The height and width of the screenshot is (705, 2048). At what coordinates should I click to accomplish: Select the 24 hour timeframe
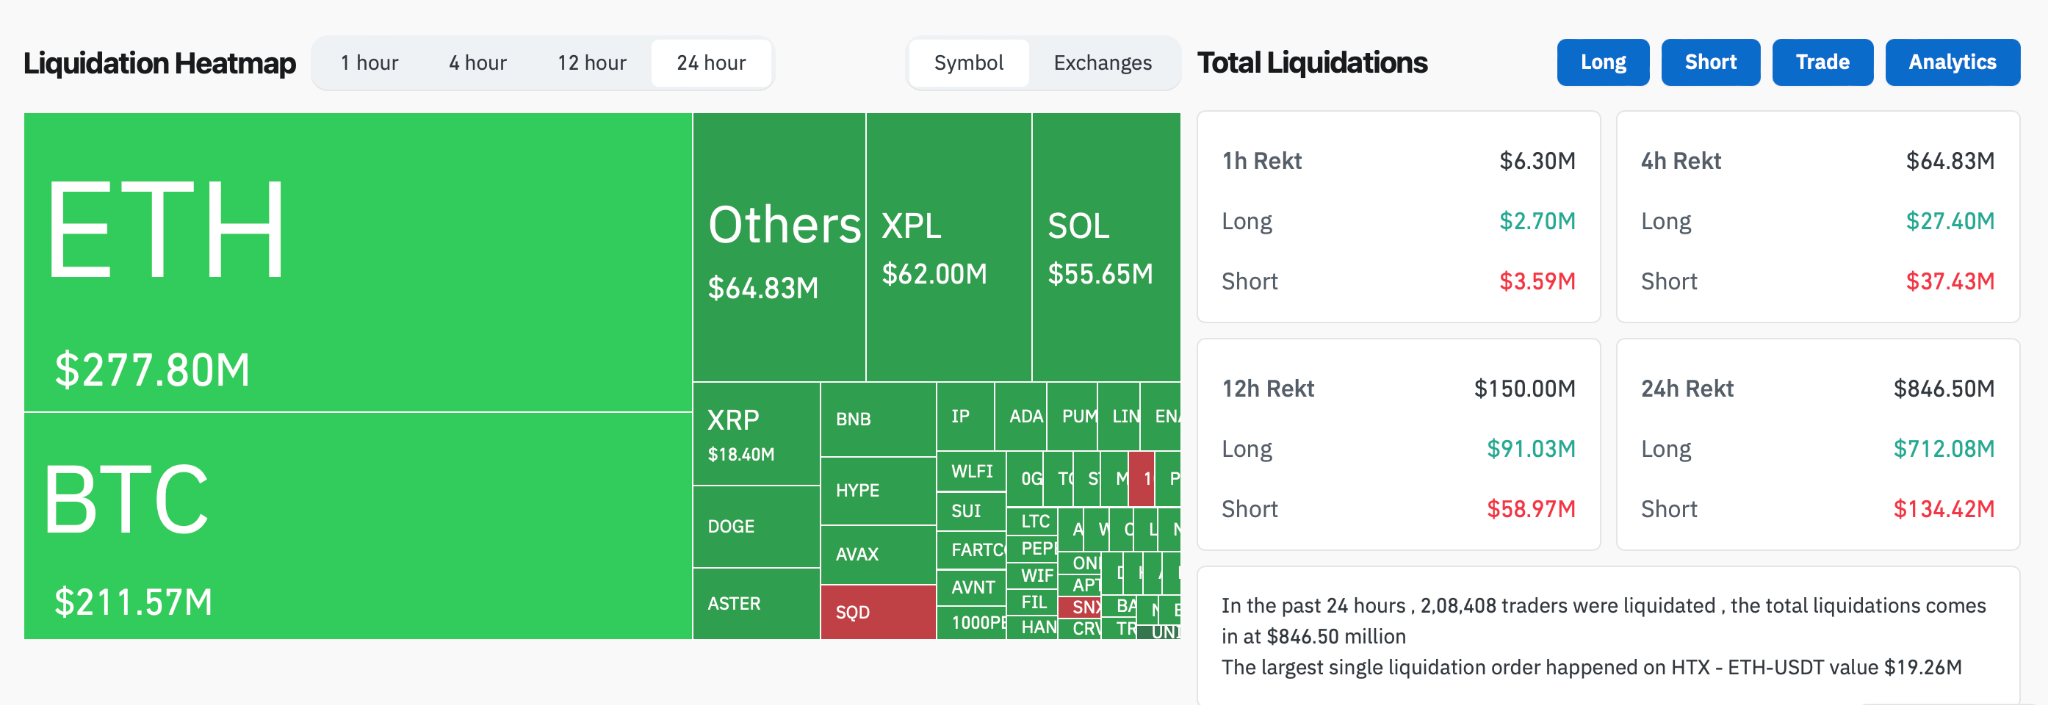click(x=710, y=62)
